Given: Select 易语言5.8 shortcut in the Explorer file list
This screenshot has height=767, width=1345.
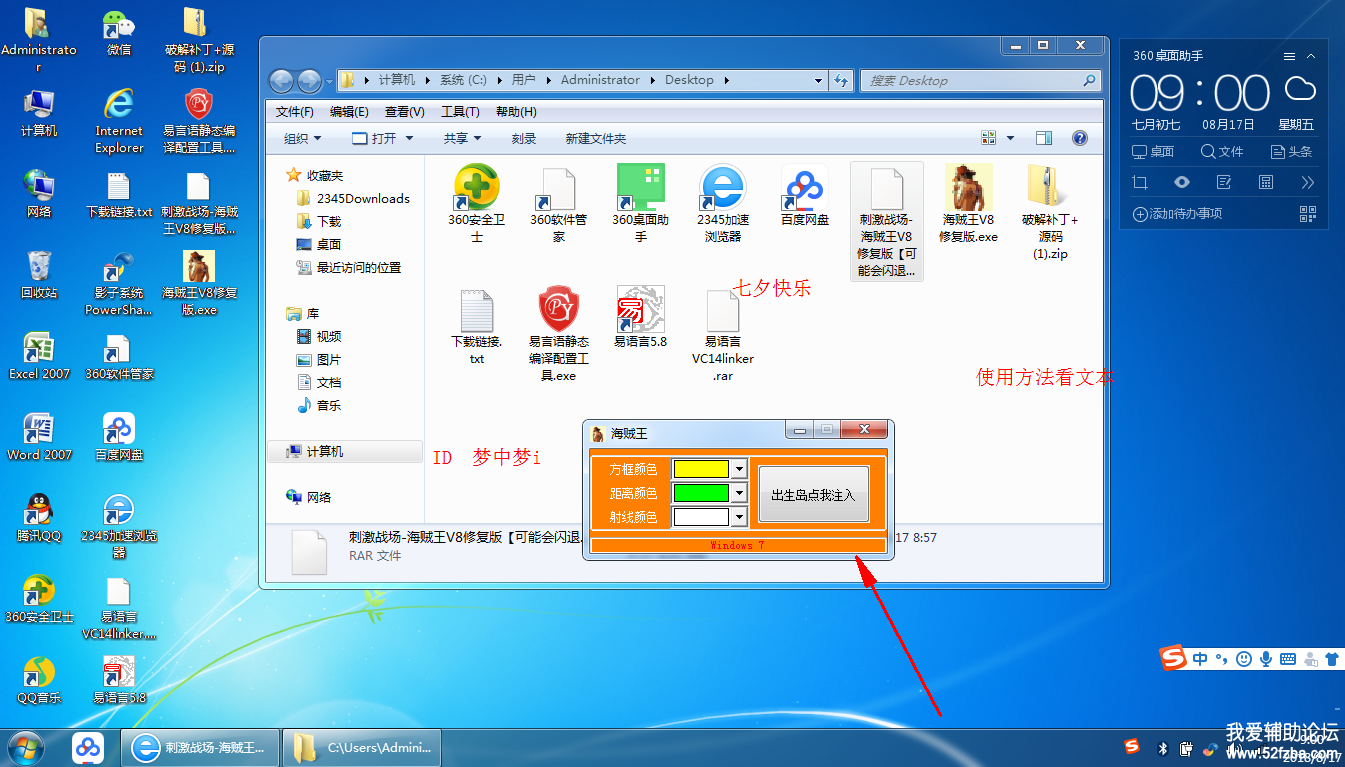Looking at the screenshot, I should coord(641,317).
